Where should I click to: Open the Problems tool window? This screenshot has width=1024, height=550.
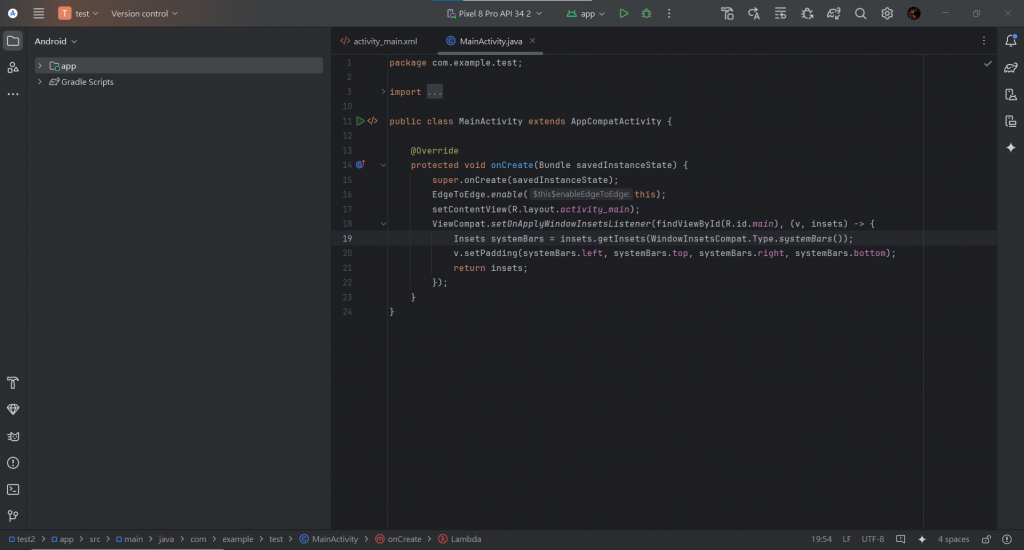[x=13, y=463]
